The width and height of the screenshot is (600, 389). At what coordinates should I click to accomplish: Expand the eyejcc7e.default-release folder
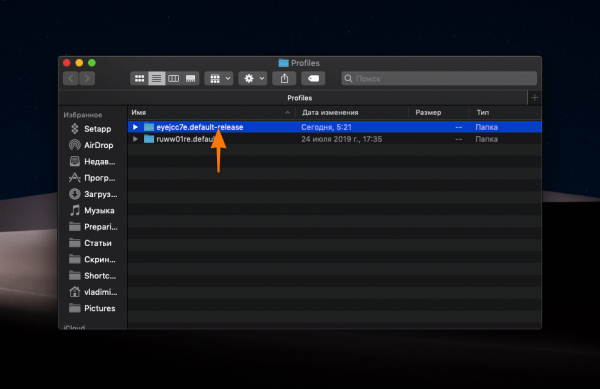135,127
